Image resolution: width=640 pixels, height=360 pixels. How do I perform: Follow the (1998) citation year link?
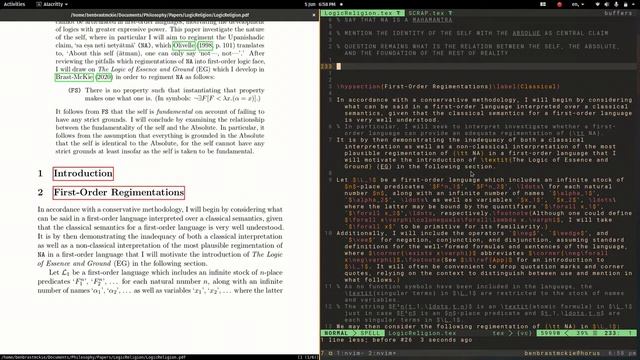[x=205, y=45]
